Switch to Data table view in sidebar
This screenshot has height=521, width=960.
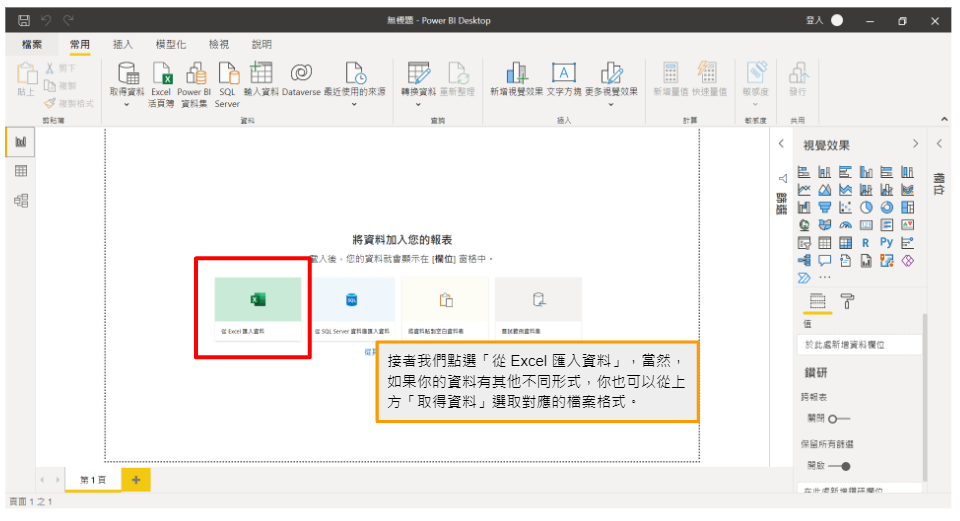tap(21, 171)
